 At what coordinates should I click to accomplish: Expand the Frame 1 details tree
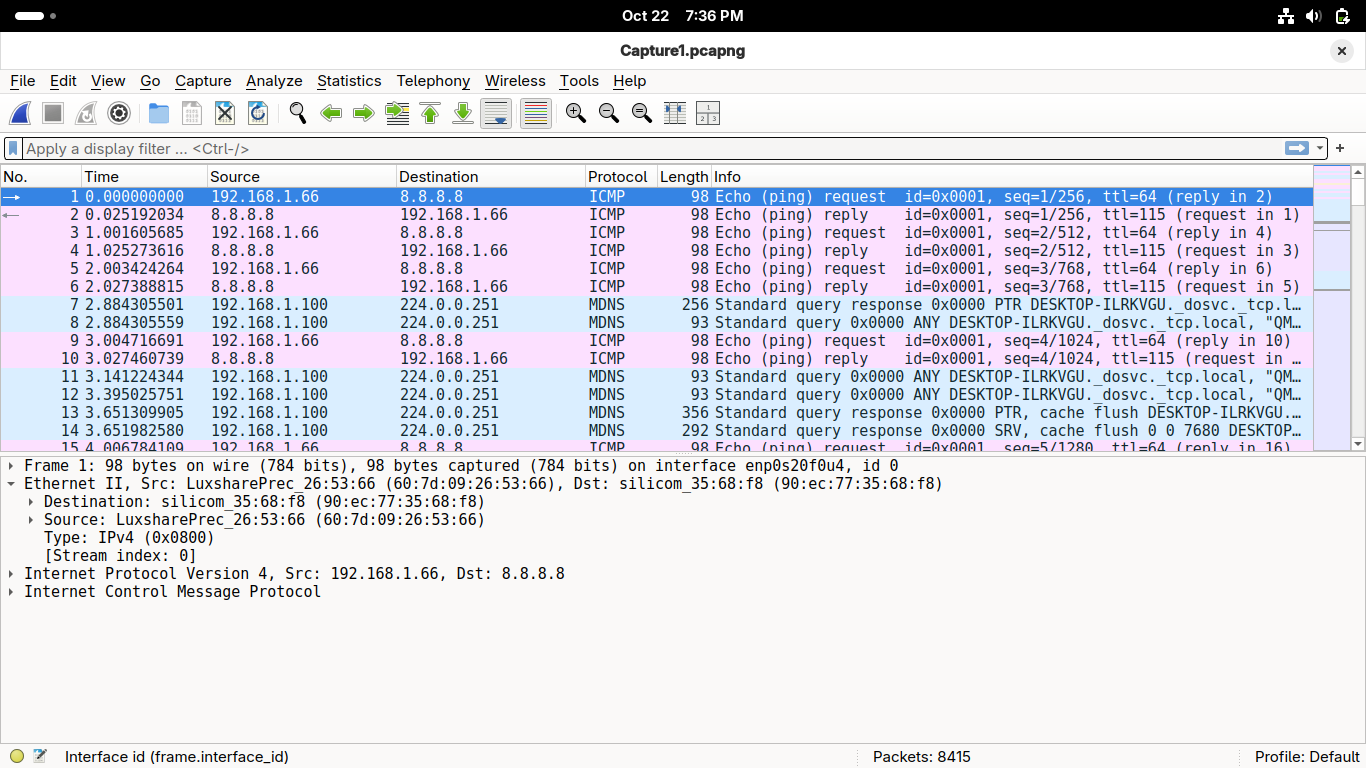point(11,466)
